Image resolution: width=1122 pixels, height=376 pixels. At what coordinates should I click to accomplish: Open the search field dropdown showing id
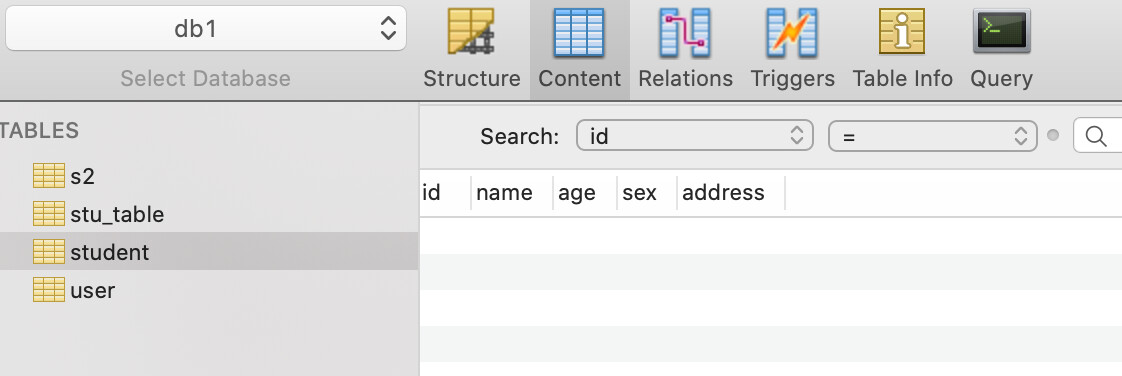pyautogui.click(x=694, y=135)
